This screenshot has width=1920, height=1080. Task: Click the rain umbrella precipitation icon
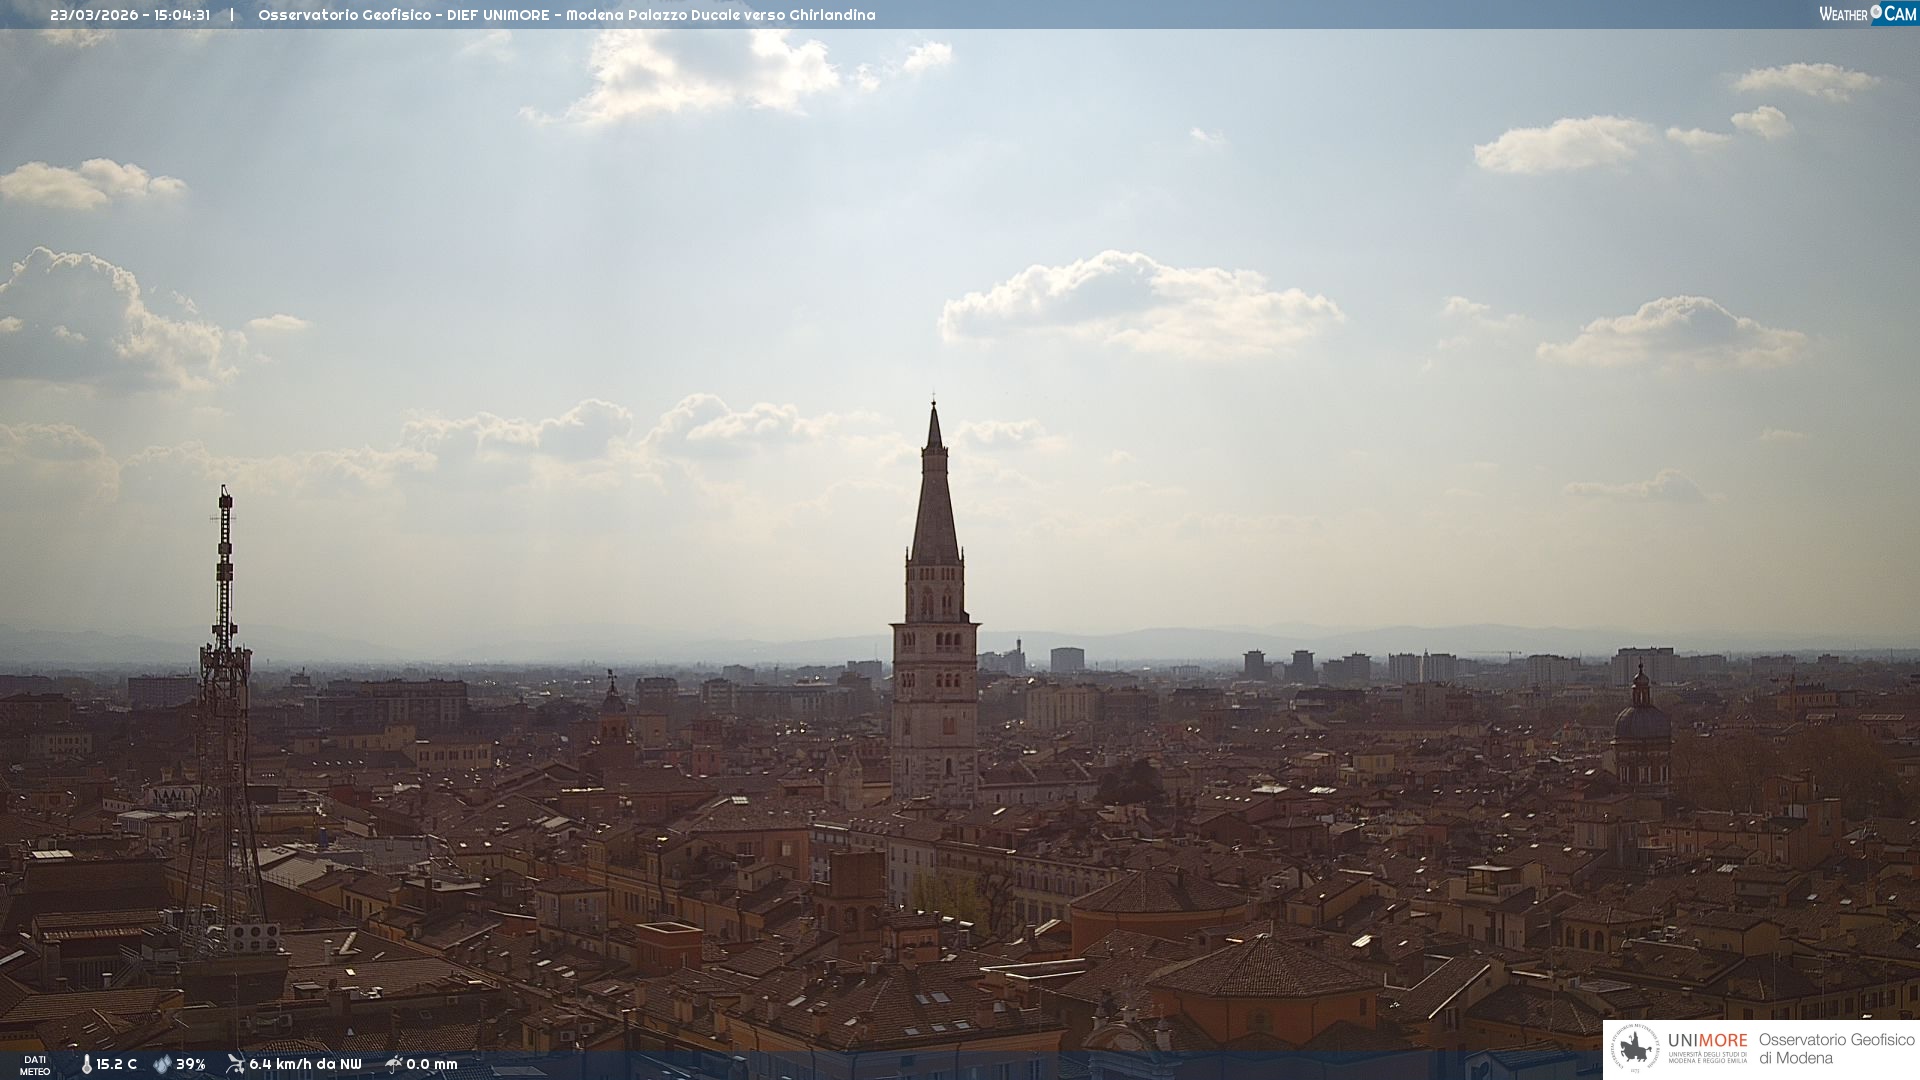[x=393, y=1064]
